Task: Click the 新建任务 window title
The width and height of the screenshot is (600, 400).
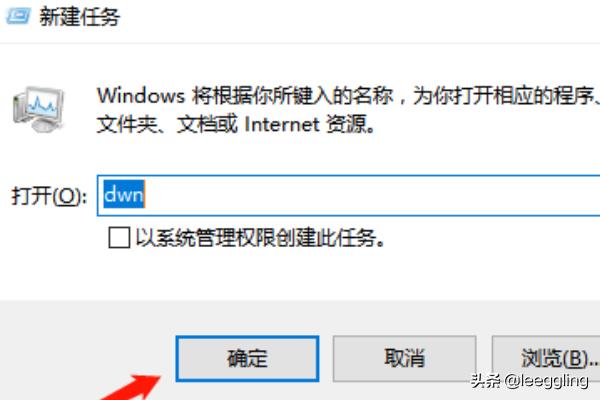Action: pos(80,16)
